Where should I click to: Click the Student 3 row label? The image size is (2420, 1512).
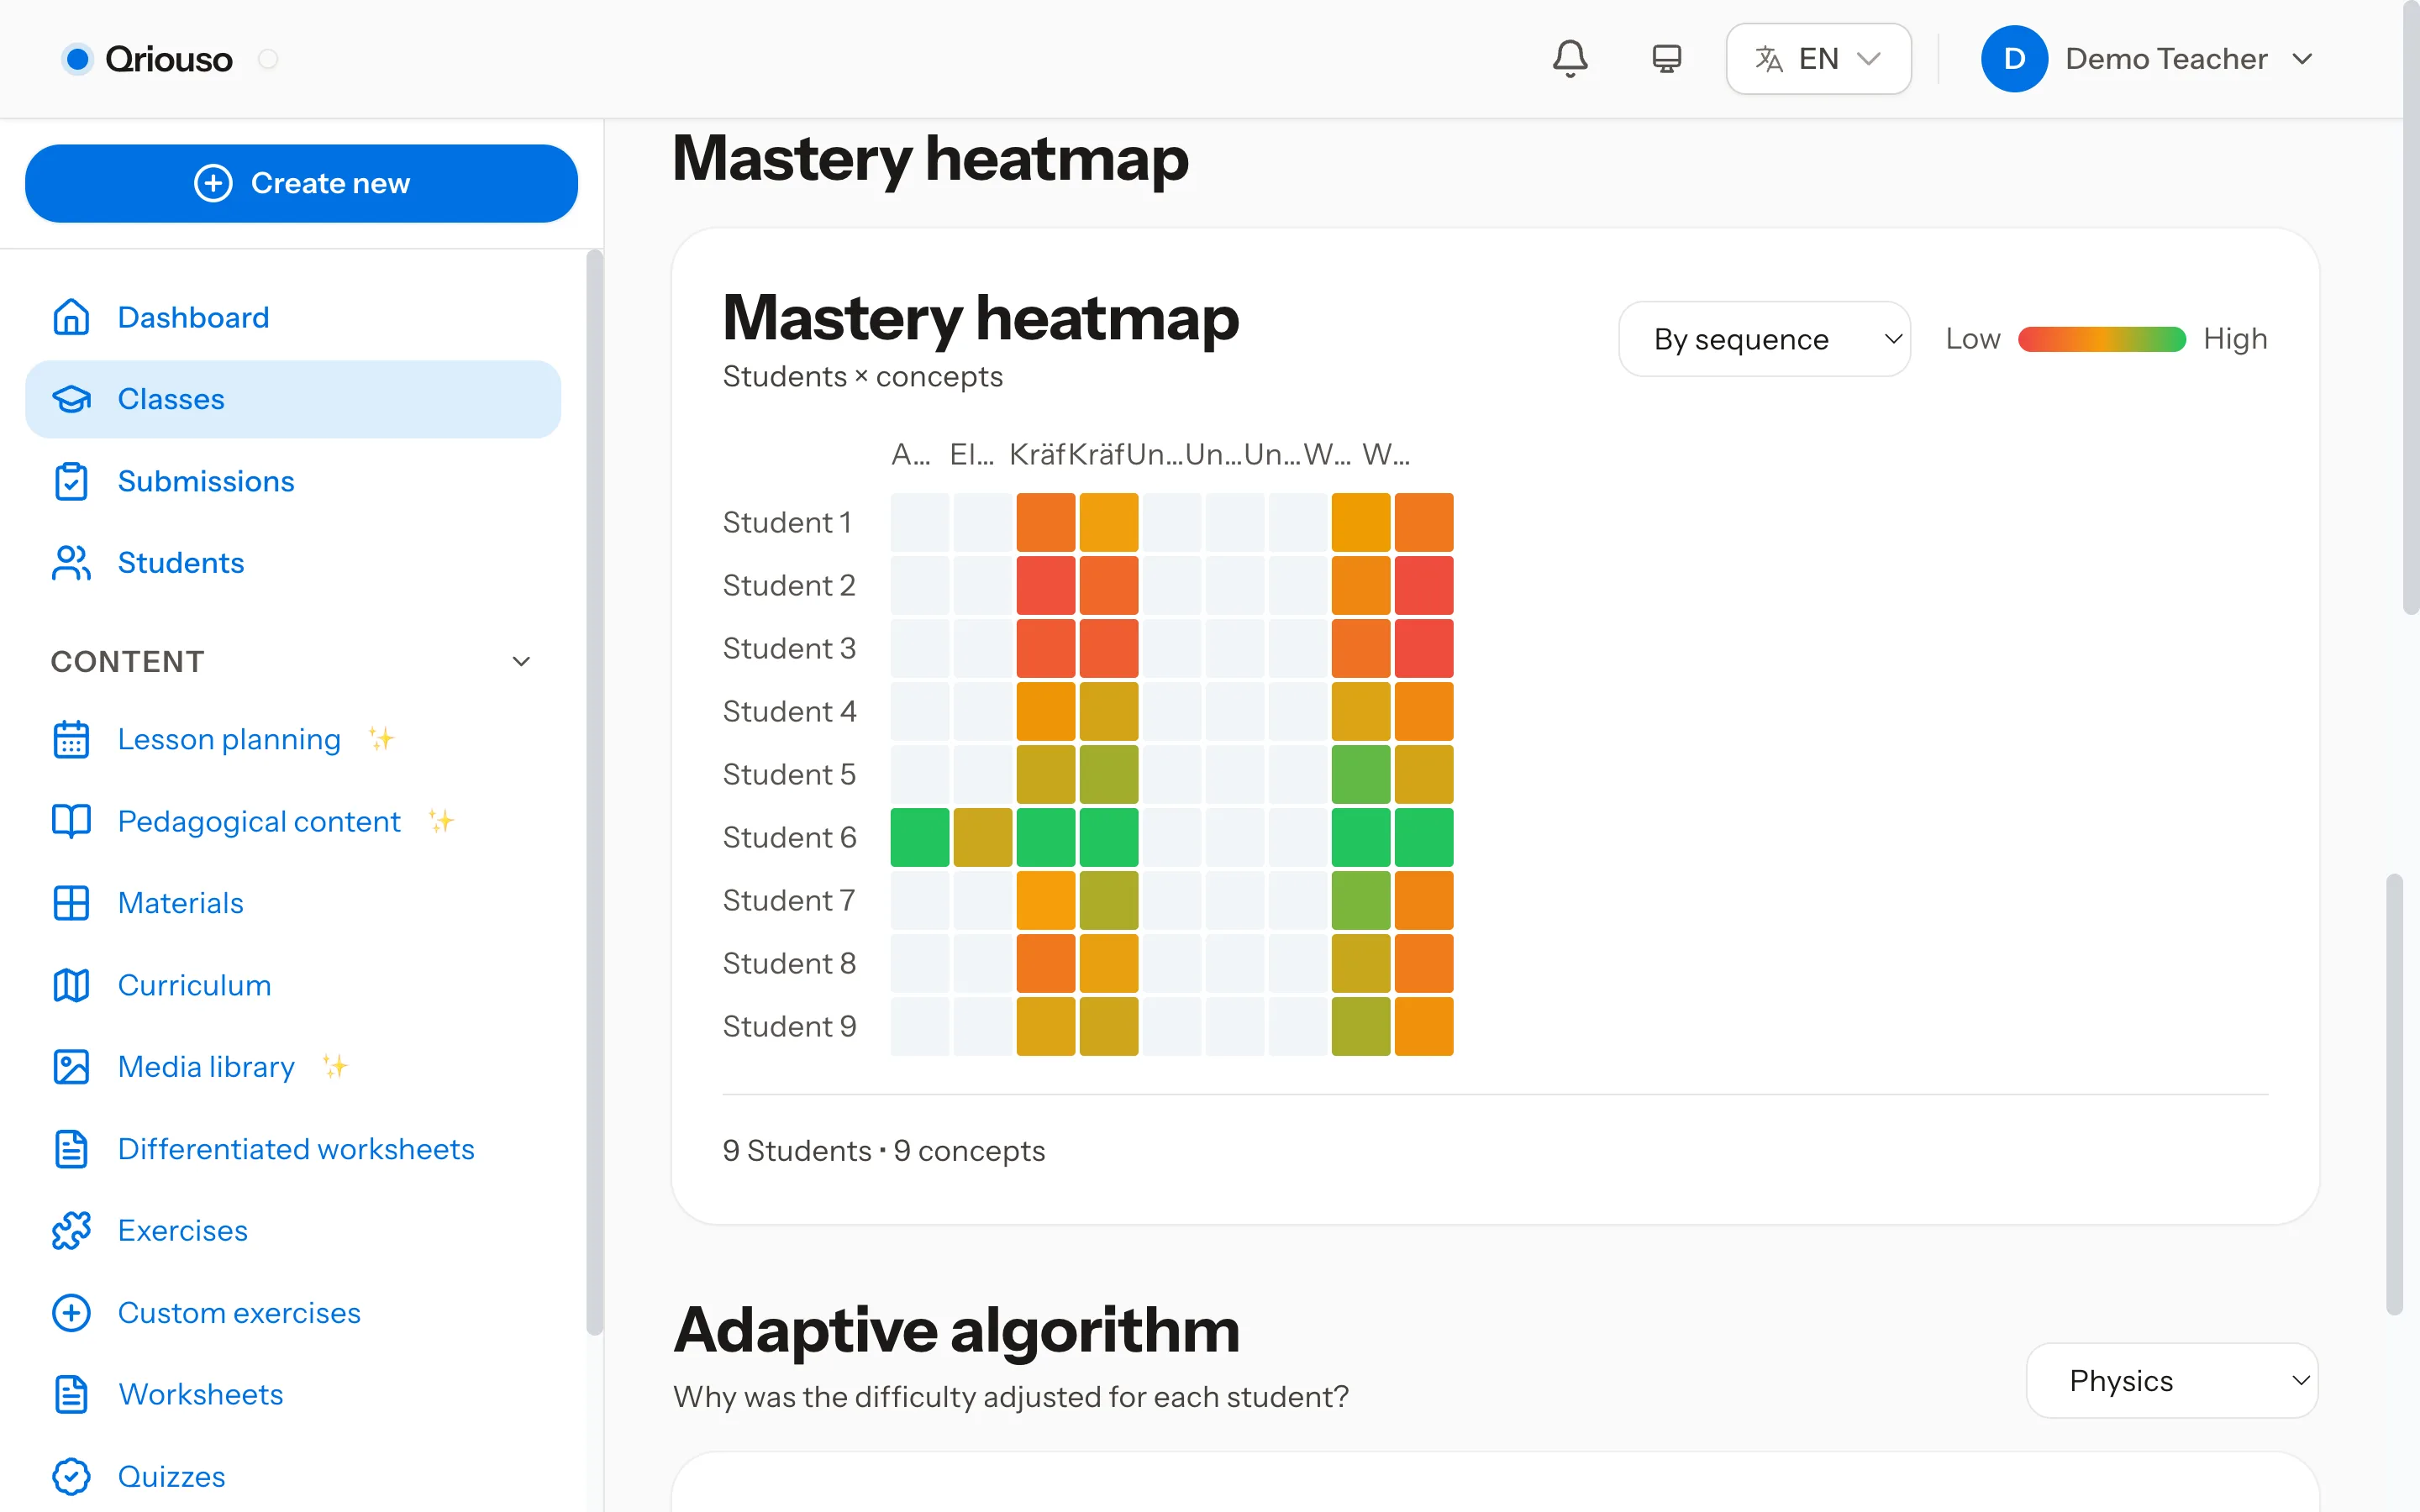point(790,648)
